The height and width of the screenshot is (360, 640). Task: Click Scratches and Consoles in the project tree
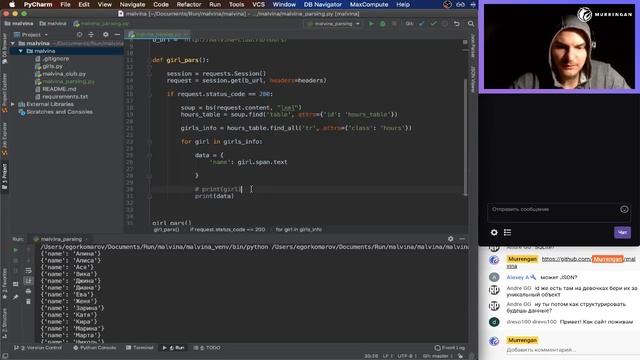pyautogui.click(x=59, y=112)
